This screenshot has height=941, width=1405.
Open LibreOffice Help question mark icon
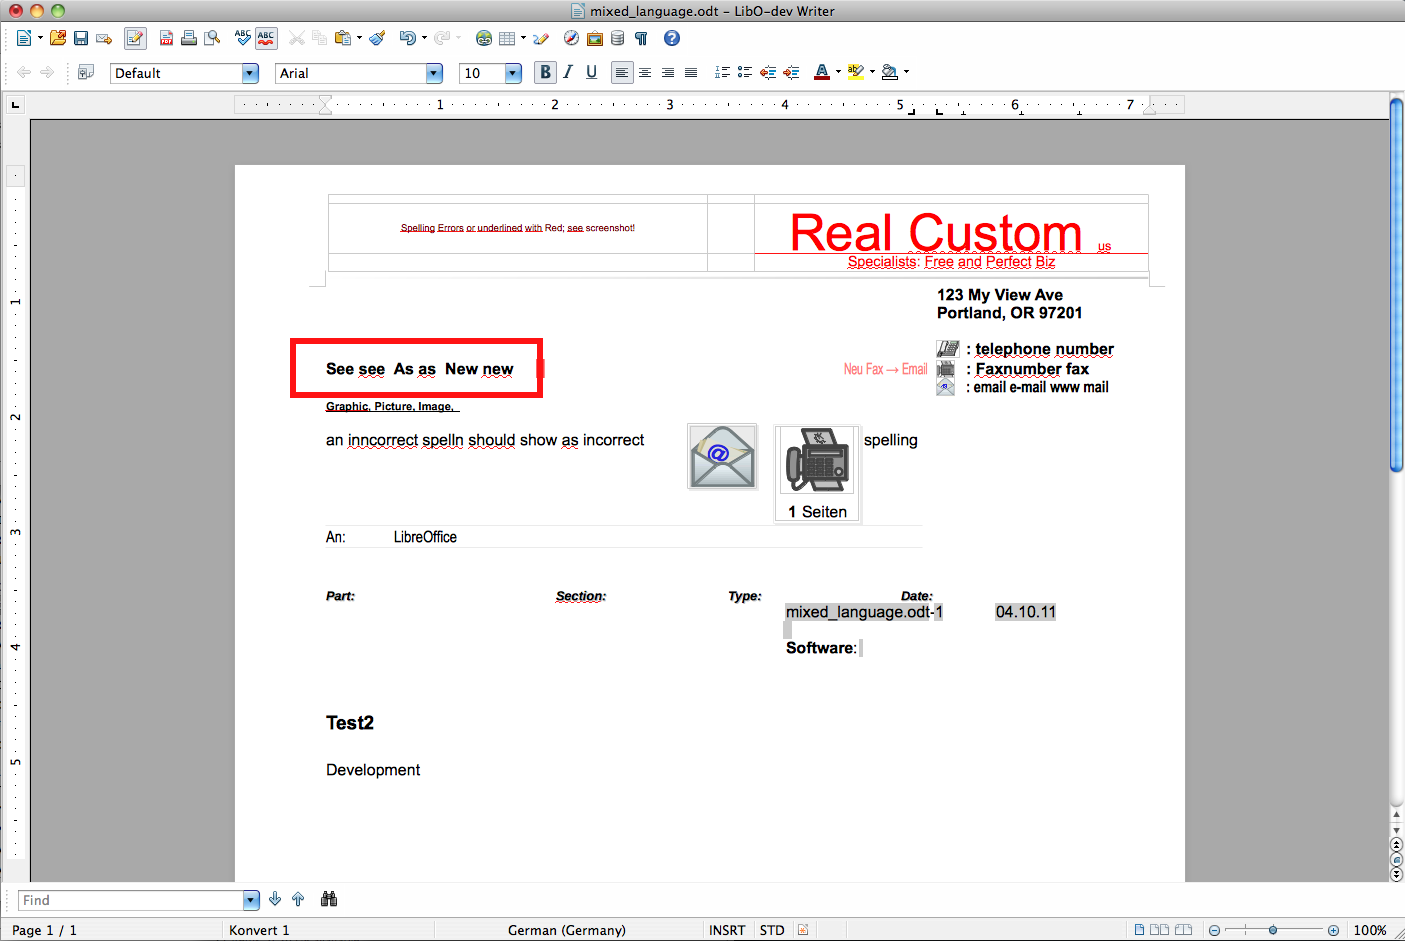[672, 38]
